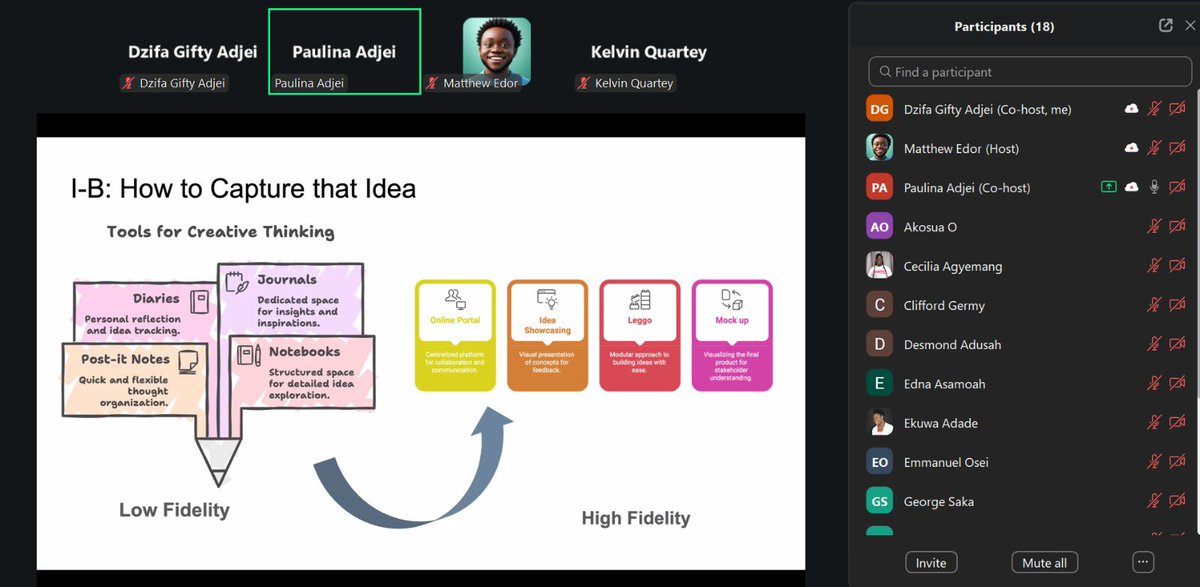The width and height of the screenshot is (1200, 587).
Task: Select 'Ekuwa Adade' participant name
Action: [x=941, y=423]
